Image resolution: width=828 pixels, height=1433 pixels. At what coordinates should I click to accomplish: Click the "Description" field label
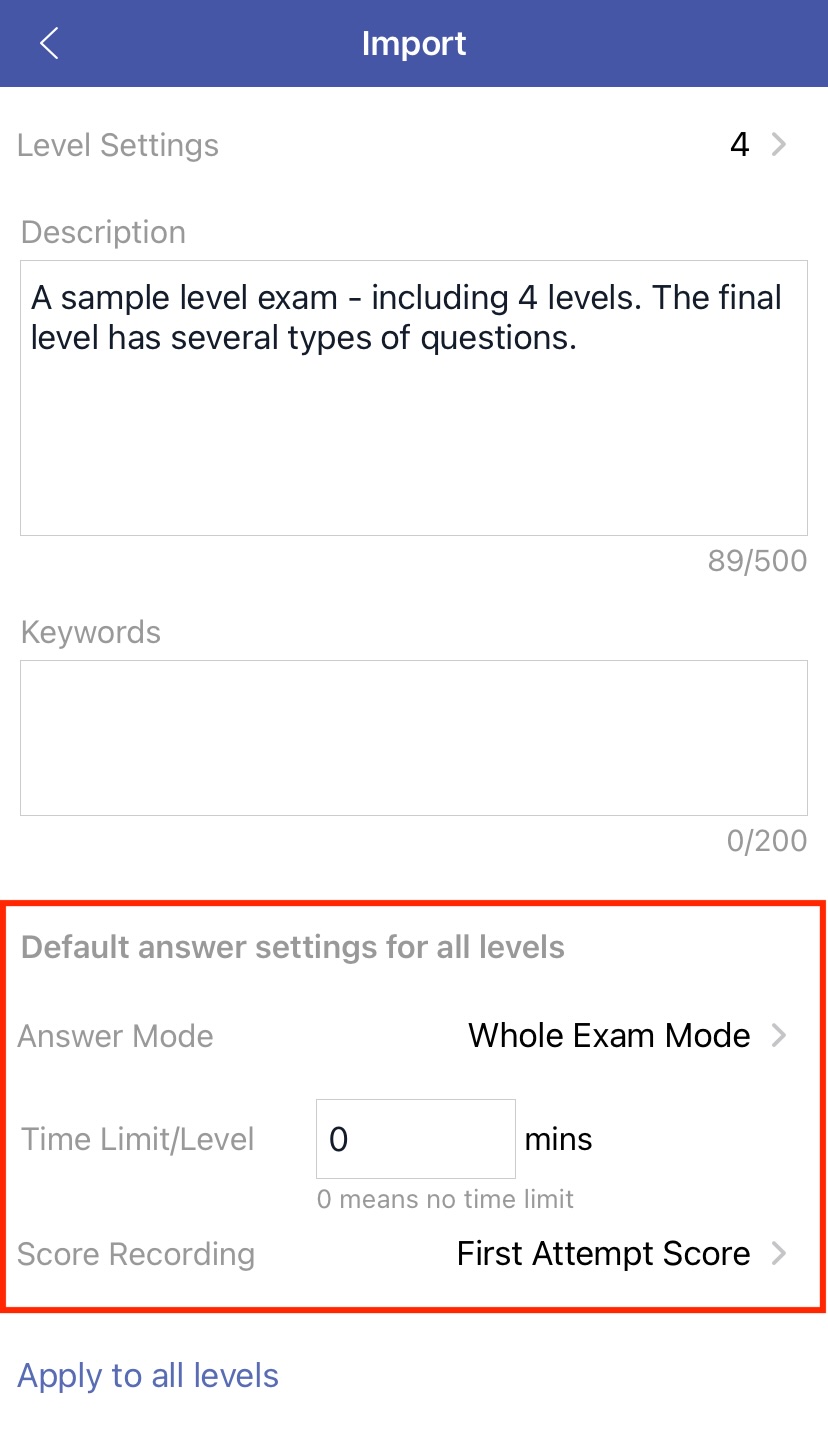pos(103,232)
